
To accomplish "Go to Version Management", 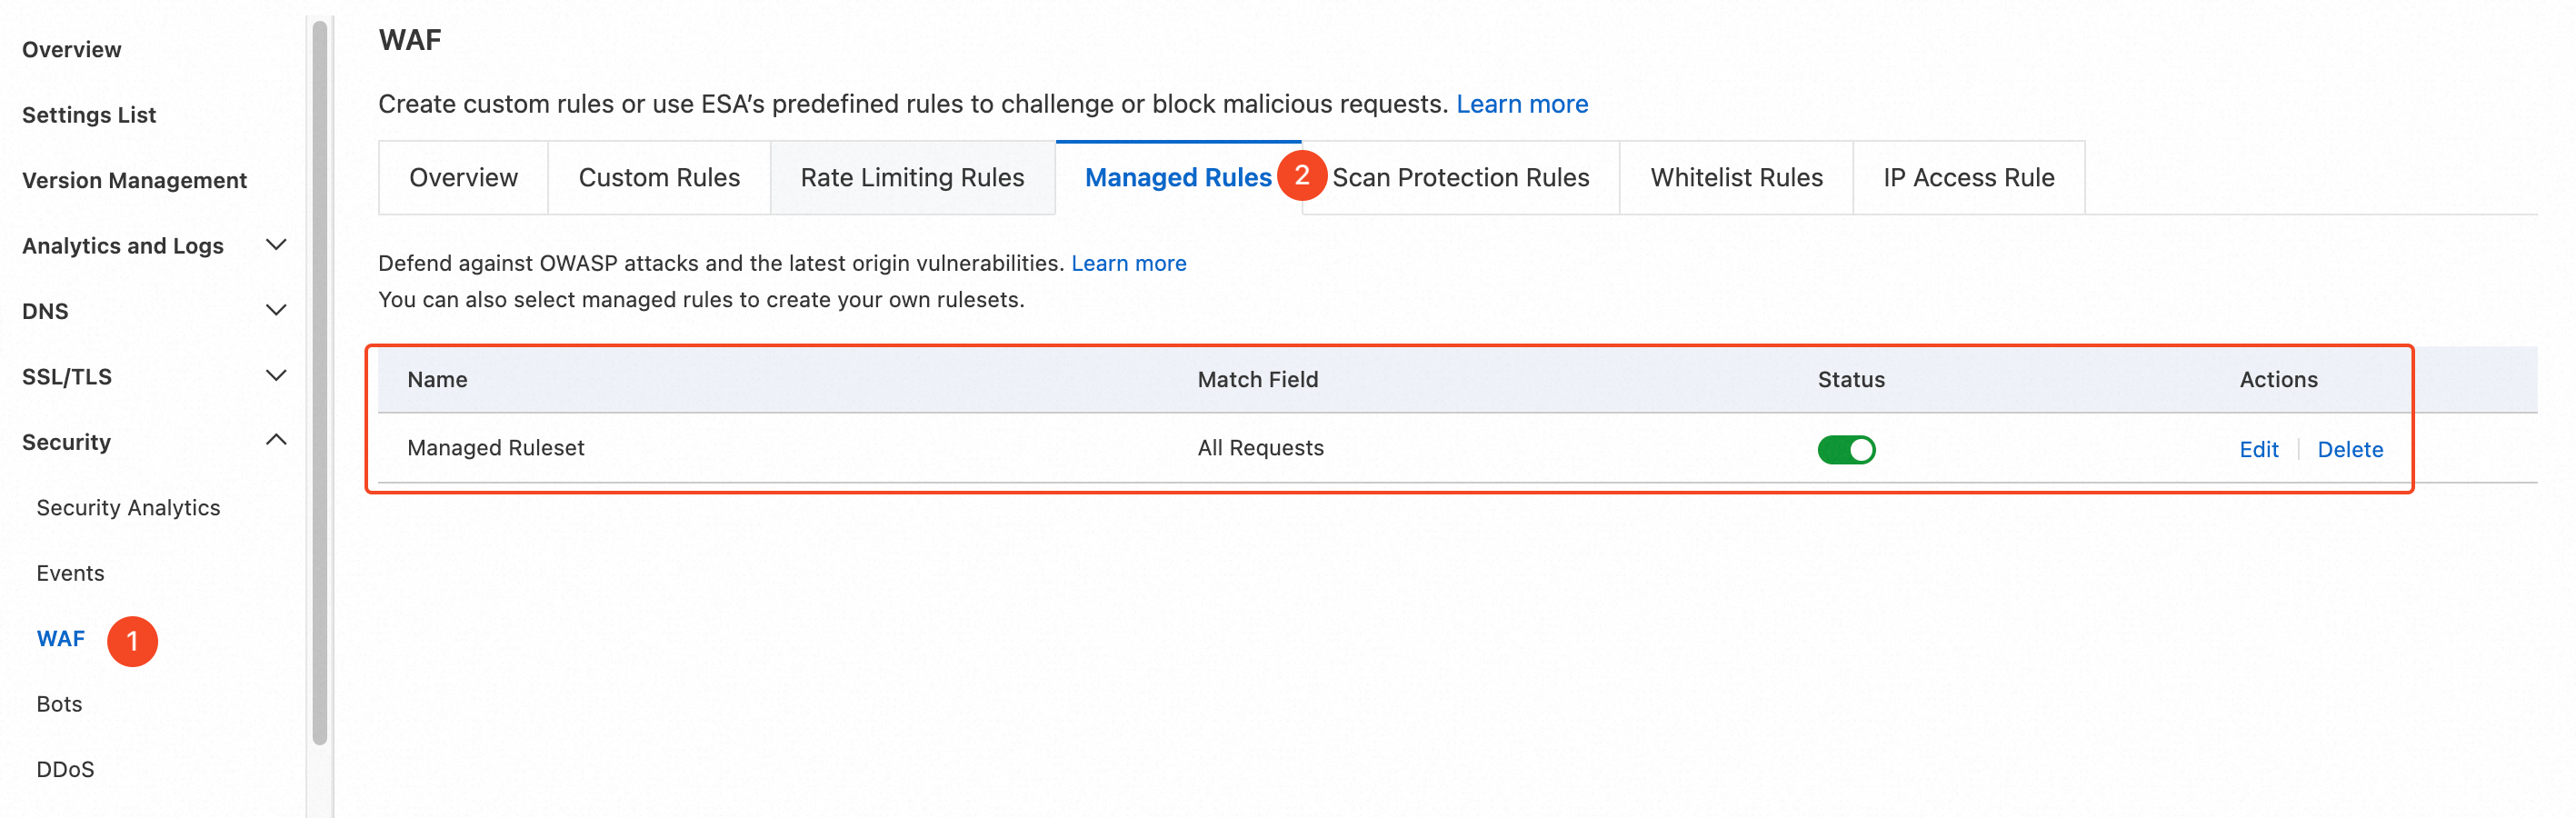I will pos(134,180).
